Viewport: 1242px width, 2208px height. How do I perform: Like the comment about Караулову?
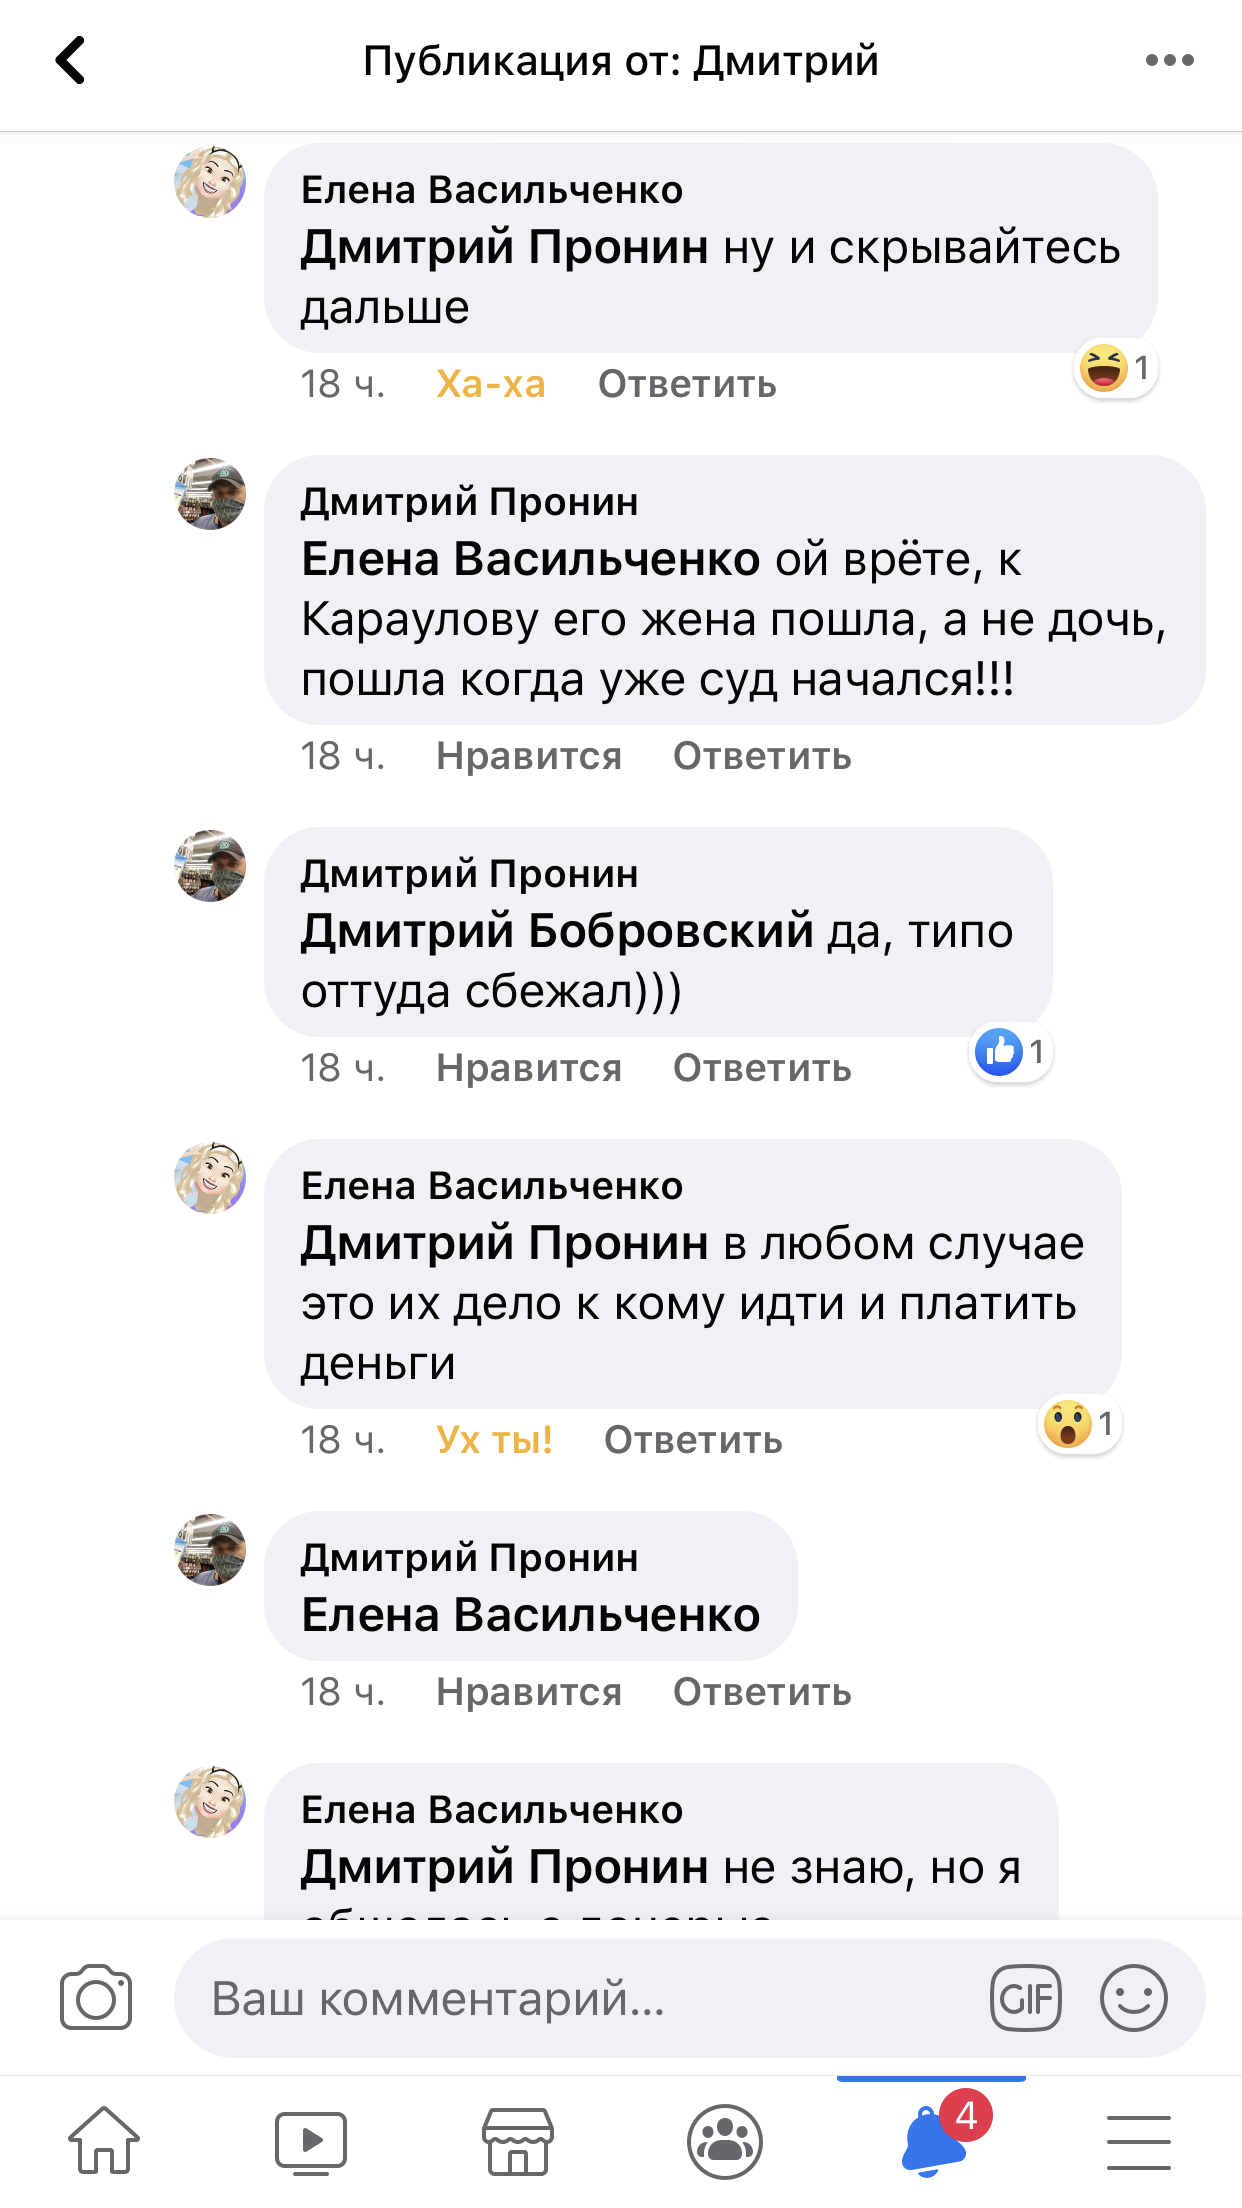[529, 756]
